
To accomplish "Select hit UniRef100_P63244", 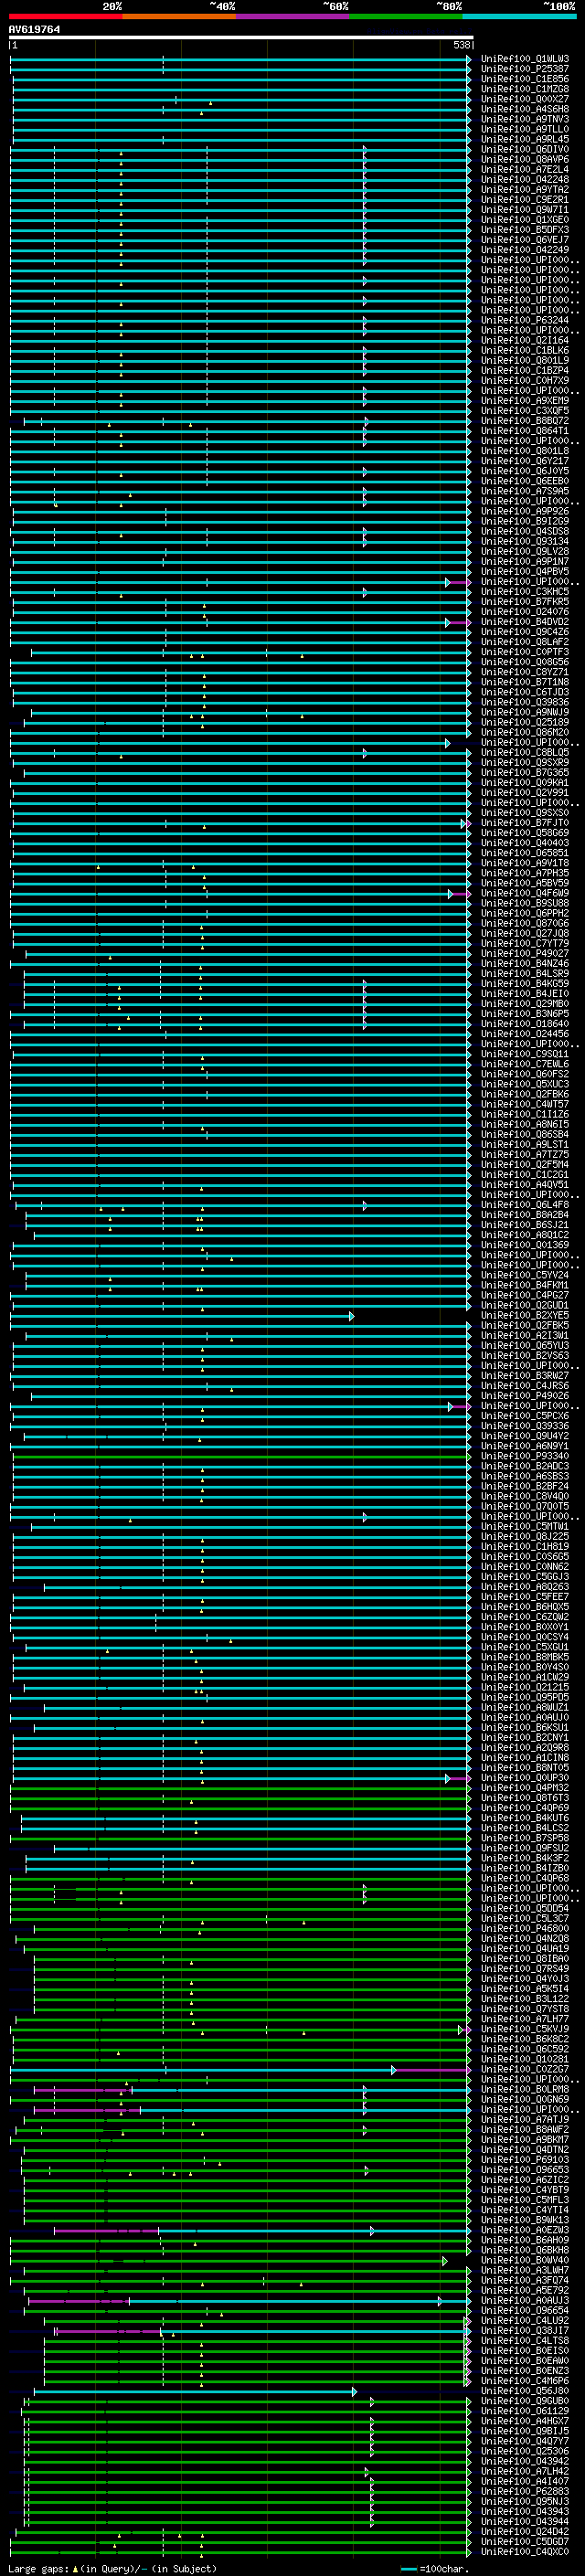I will [x=525, y=320].
